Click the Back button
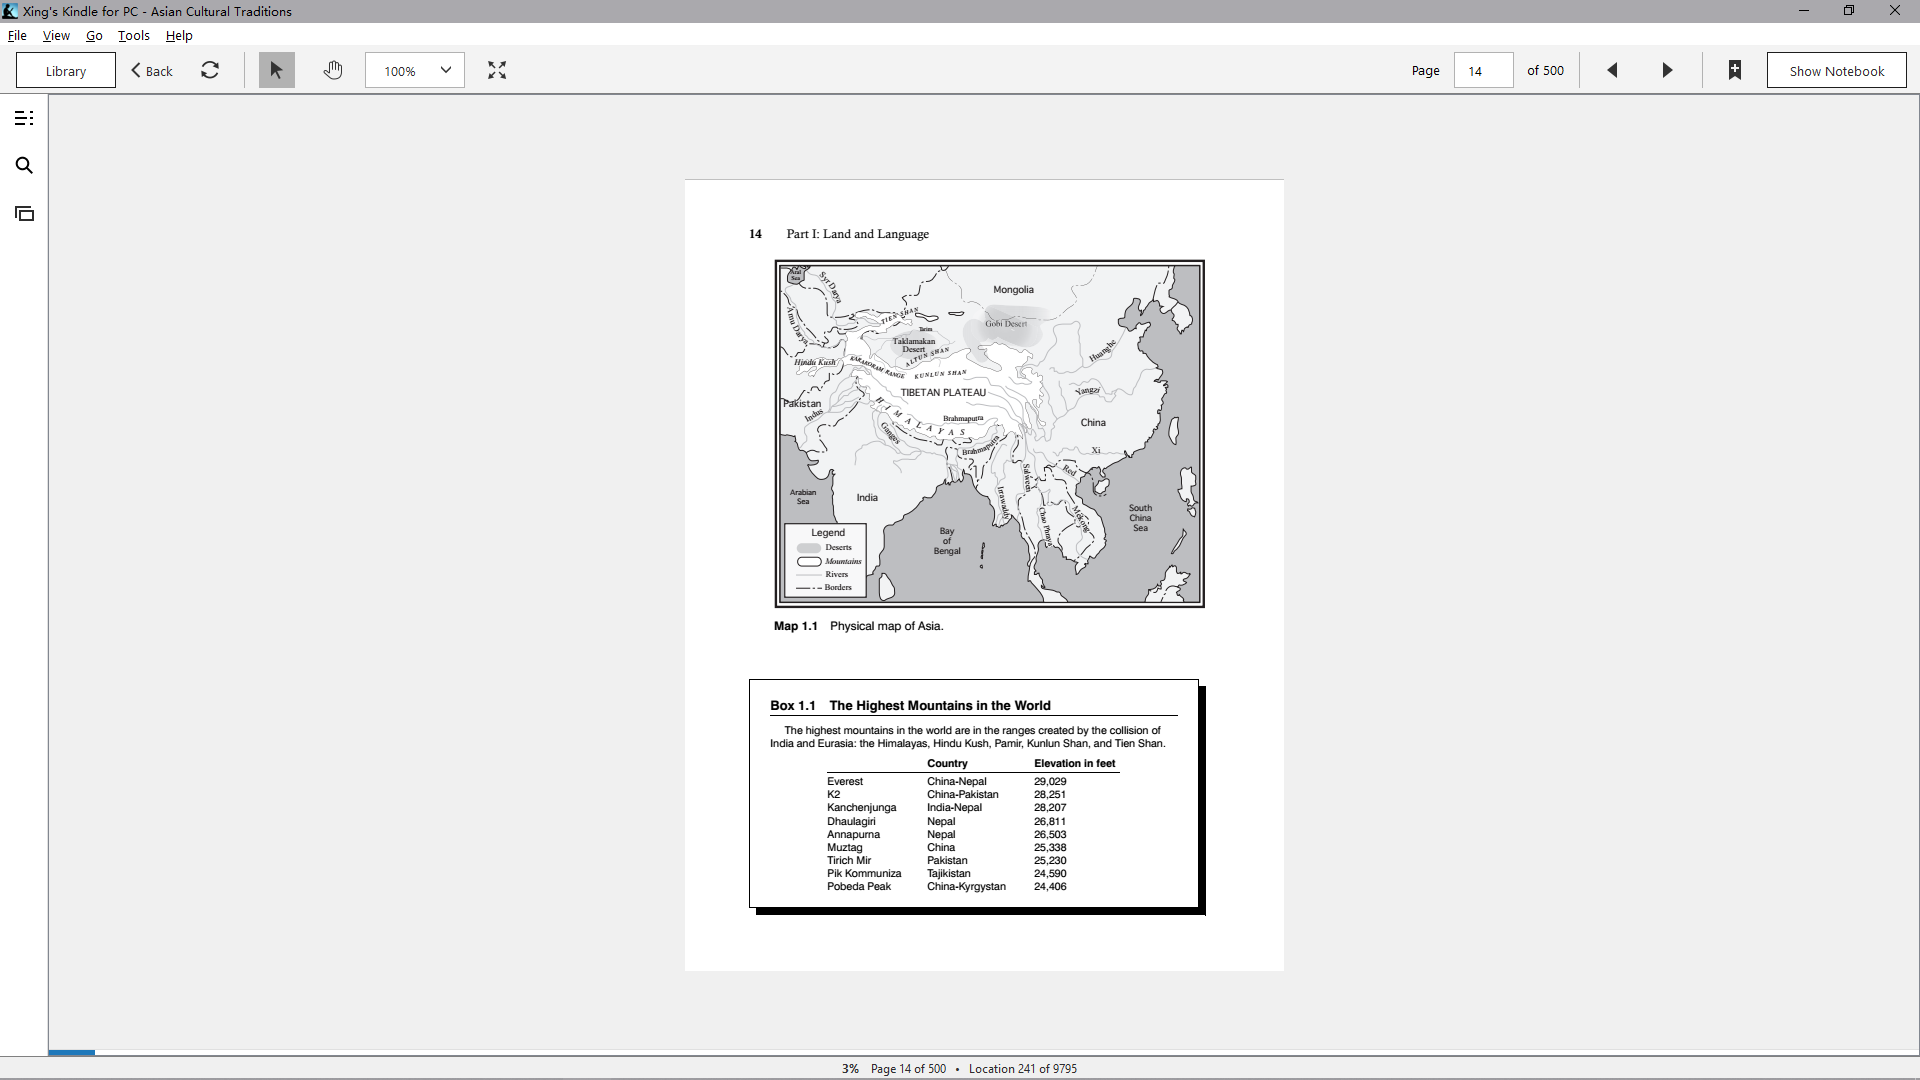The height and width of the screenshot is (1080, 1920). 152,70
